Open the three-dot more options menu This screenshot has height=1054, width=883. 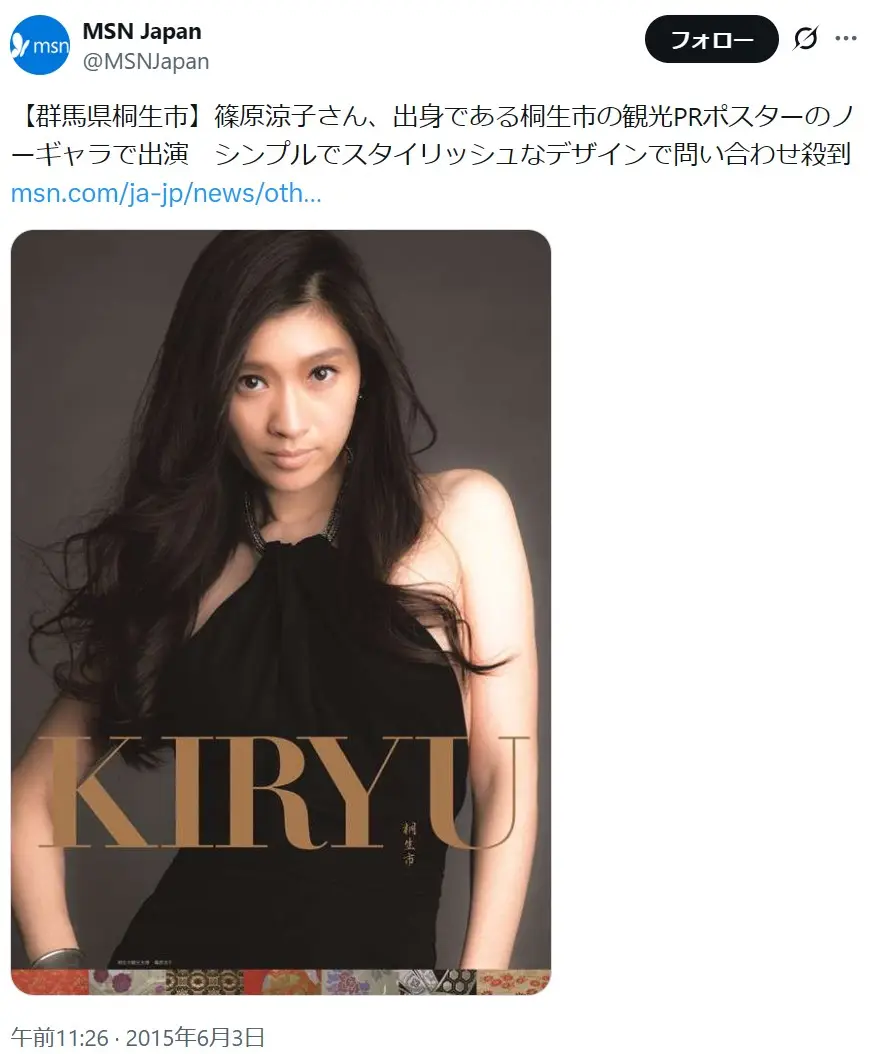(x=846, y=38)
